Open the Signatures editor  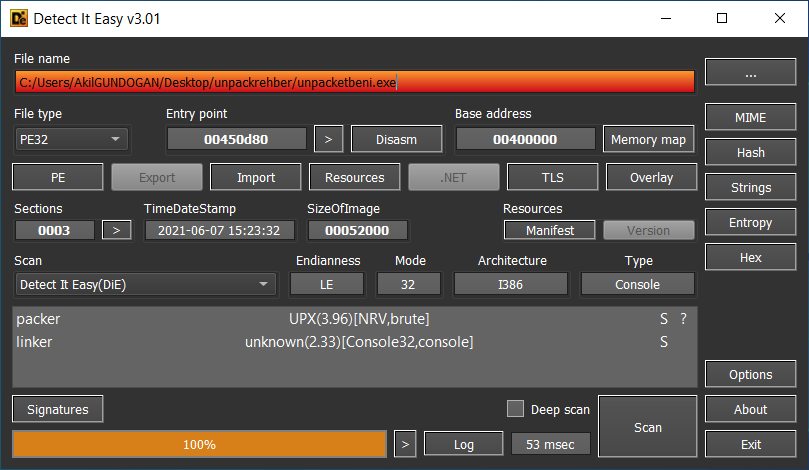[x=58, y=409]
